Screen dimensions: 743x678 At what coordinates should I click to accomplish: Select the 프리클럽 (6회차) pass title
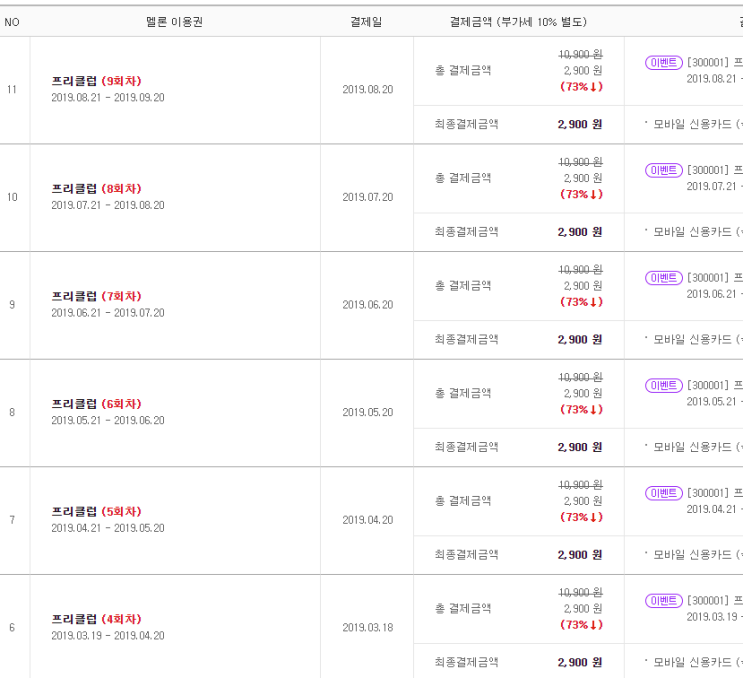96,404
